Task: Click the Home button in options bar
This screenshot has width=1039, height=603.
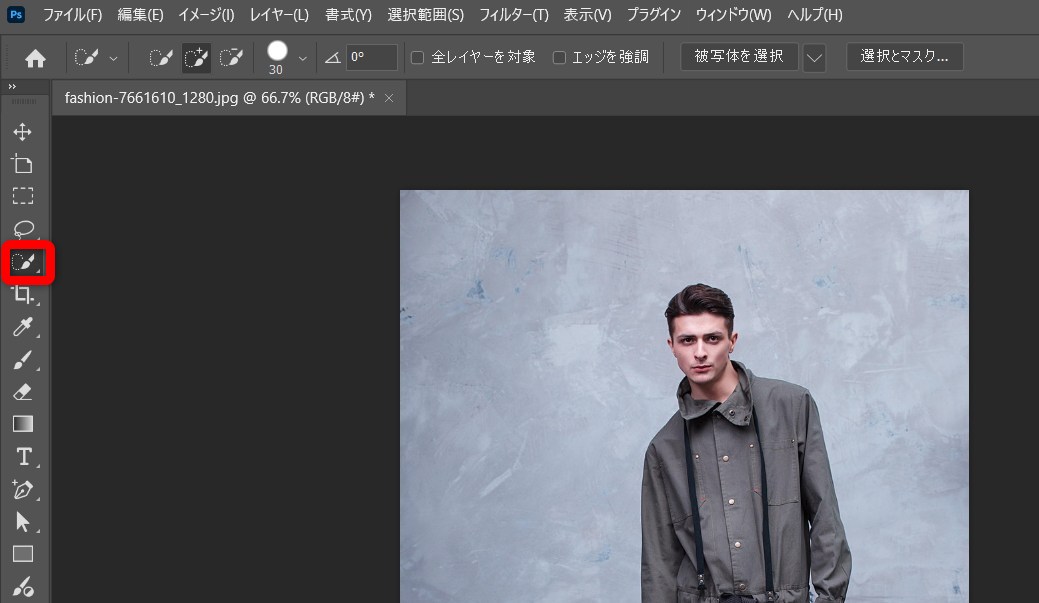Action: [35, 59]
